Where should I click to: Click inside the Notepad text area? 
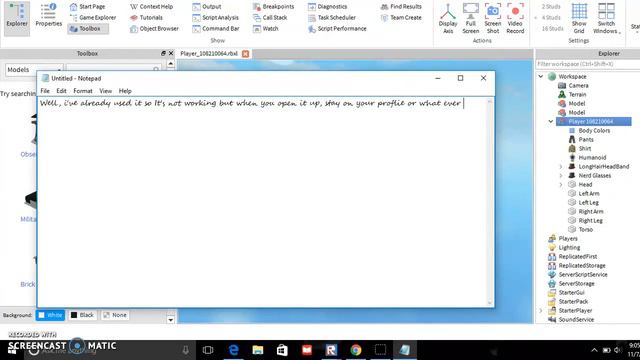pos(263,202)
